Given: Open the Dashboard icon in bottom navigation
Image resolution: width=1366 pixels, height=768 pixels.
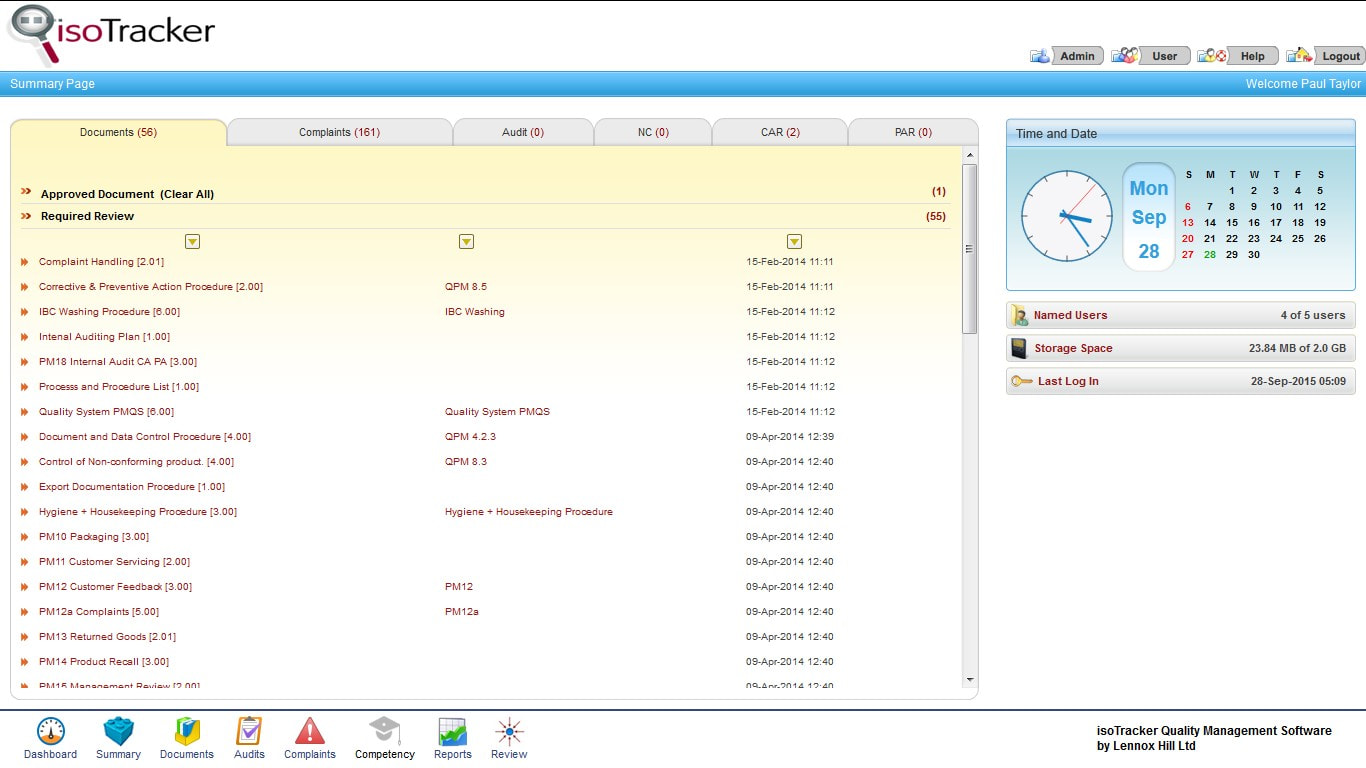Looking at the screenshot, I should coord(50,731).
